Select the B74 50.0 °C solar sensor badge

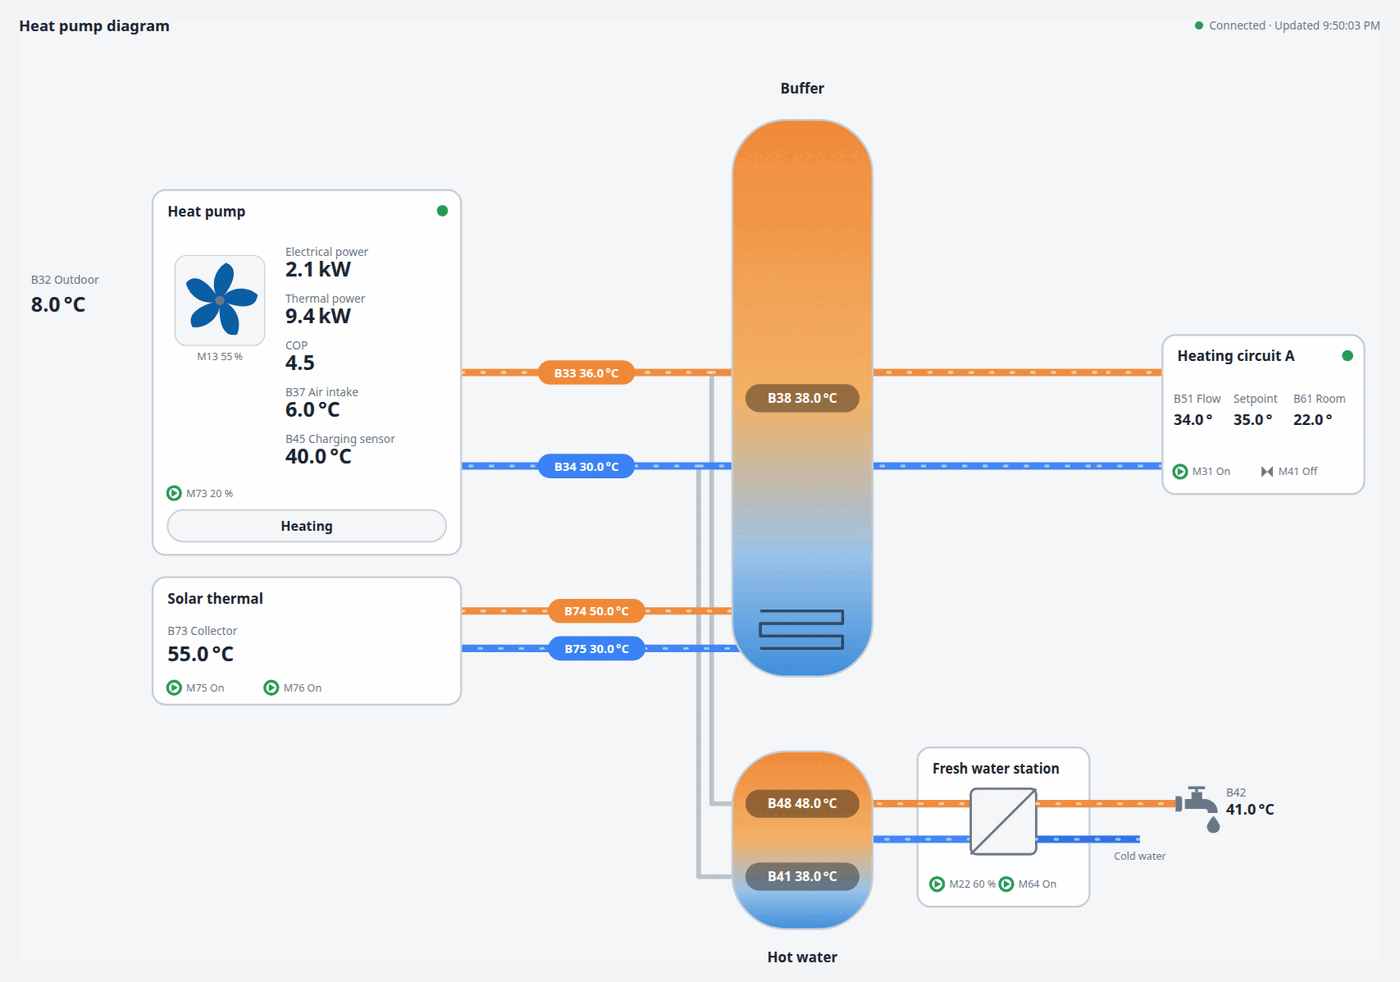596,611
